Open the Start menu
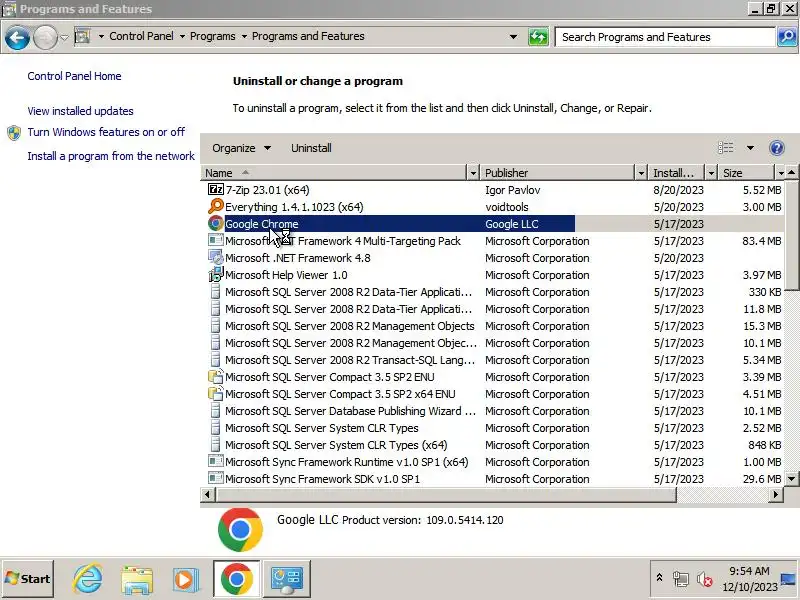The image size is (800, 600). pyautogui.click(x=28, y=579)
